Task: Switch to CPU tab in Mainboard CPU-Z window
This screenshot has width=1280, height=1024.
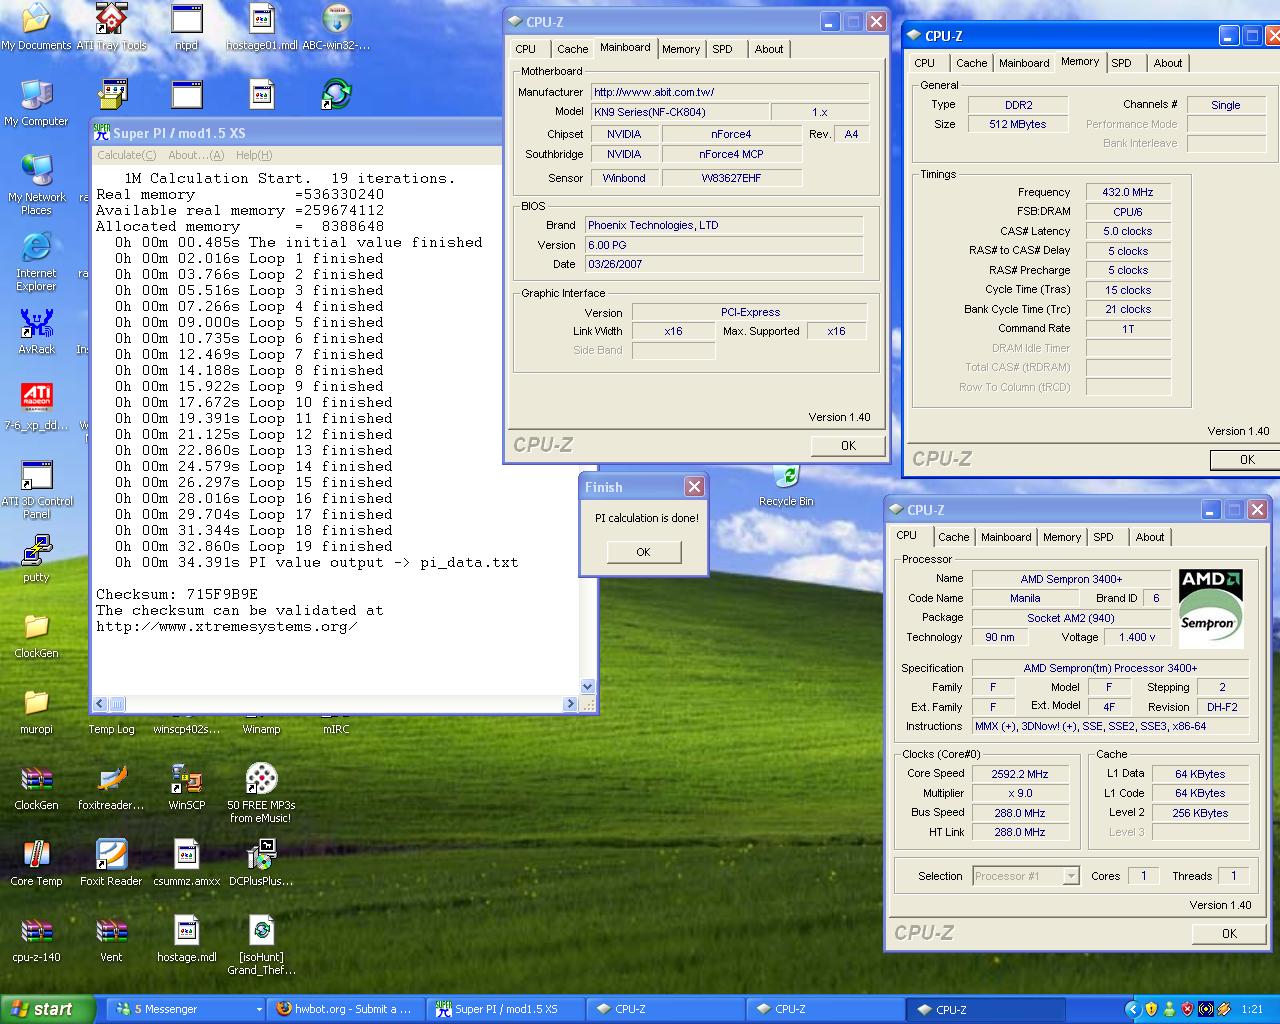Action: [526, 49]
